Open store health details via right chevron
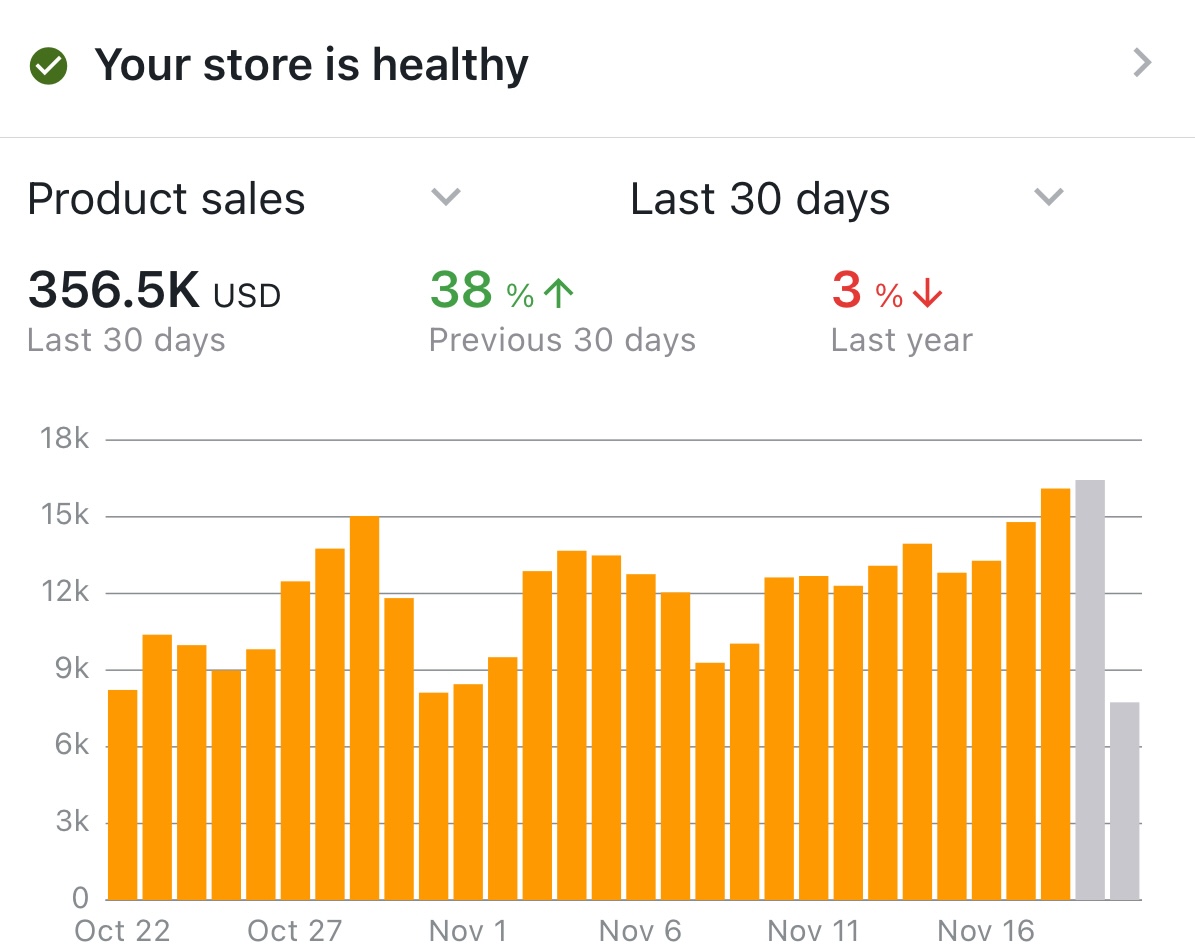The width and height of the screenshot is (1195, 948). pos(1142,64)
